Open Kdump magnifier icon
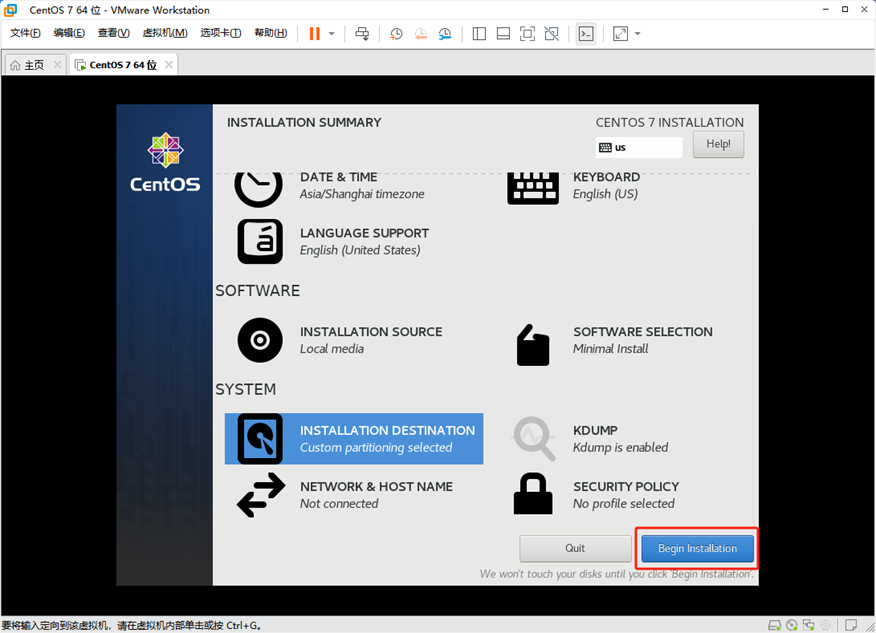The width and height of the screenshot is (876, 633). 534,439
